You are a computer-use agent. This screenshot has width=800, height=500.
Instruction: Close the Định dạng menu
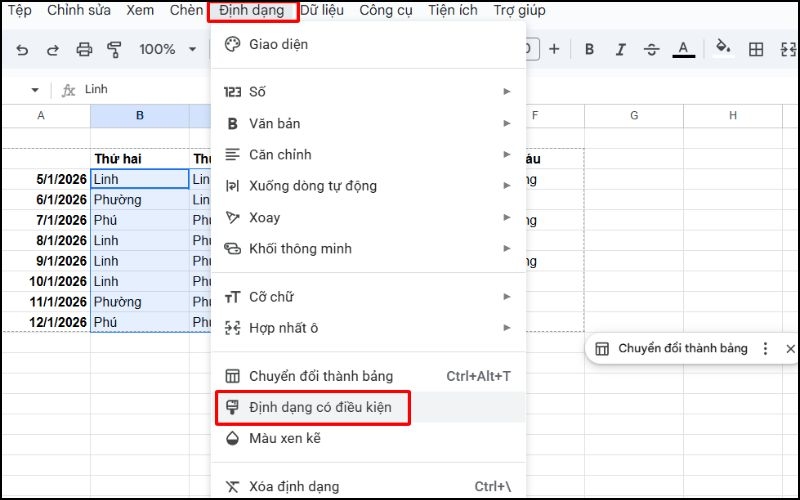click(252, 11)
